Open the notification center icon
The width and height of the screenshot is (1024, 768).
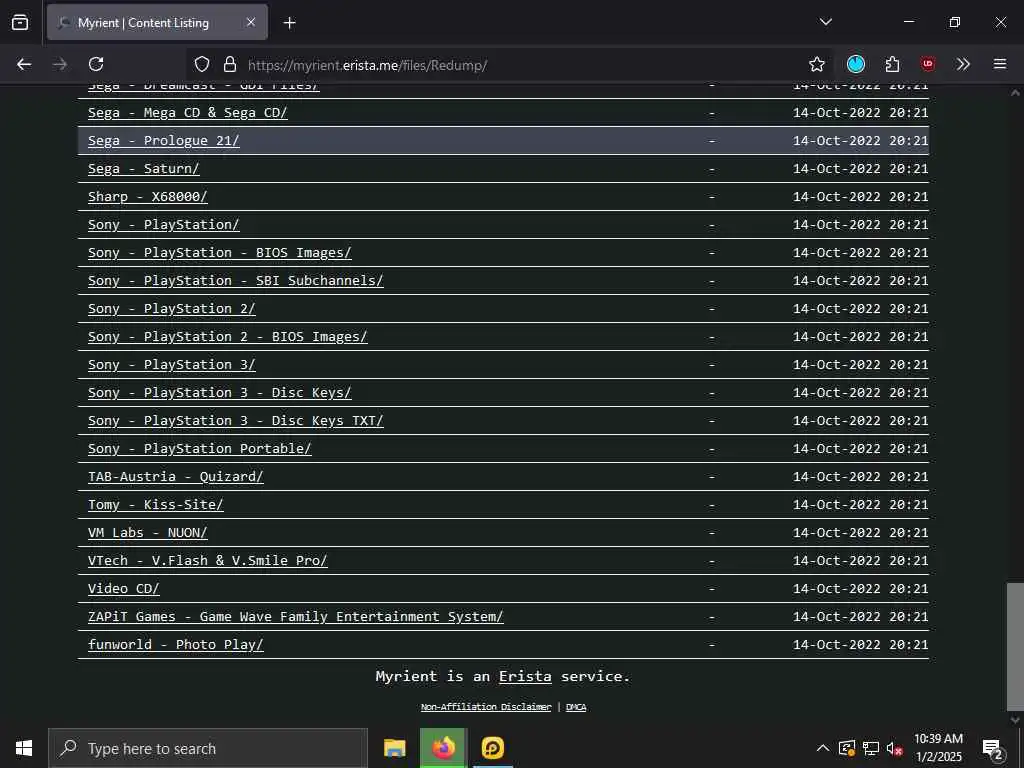coord(993,750)
